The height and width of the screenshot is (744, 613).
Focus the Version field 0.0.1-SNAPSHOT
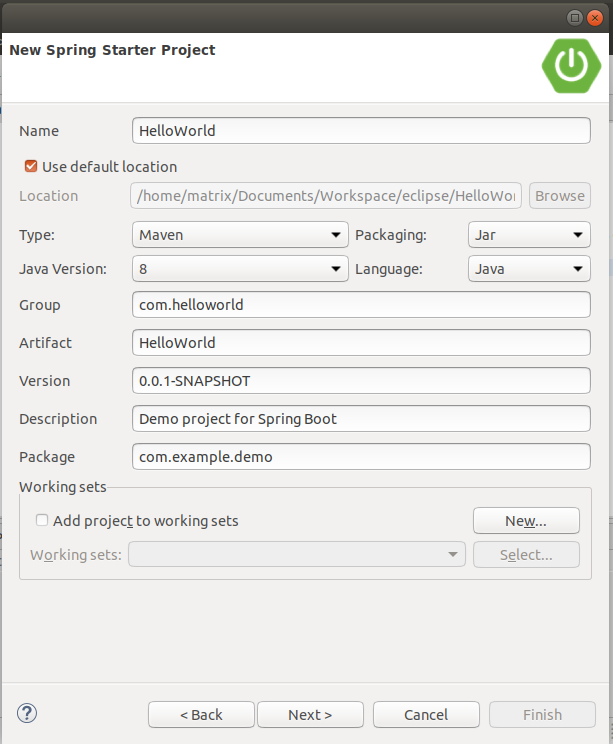point(361,381)
